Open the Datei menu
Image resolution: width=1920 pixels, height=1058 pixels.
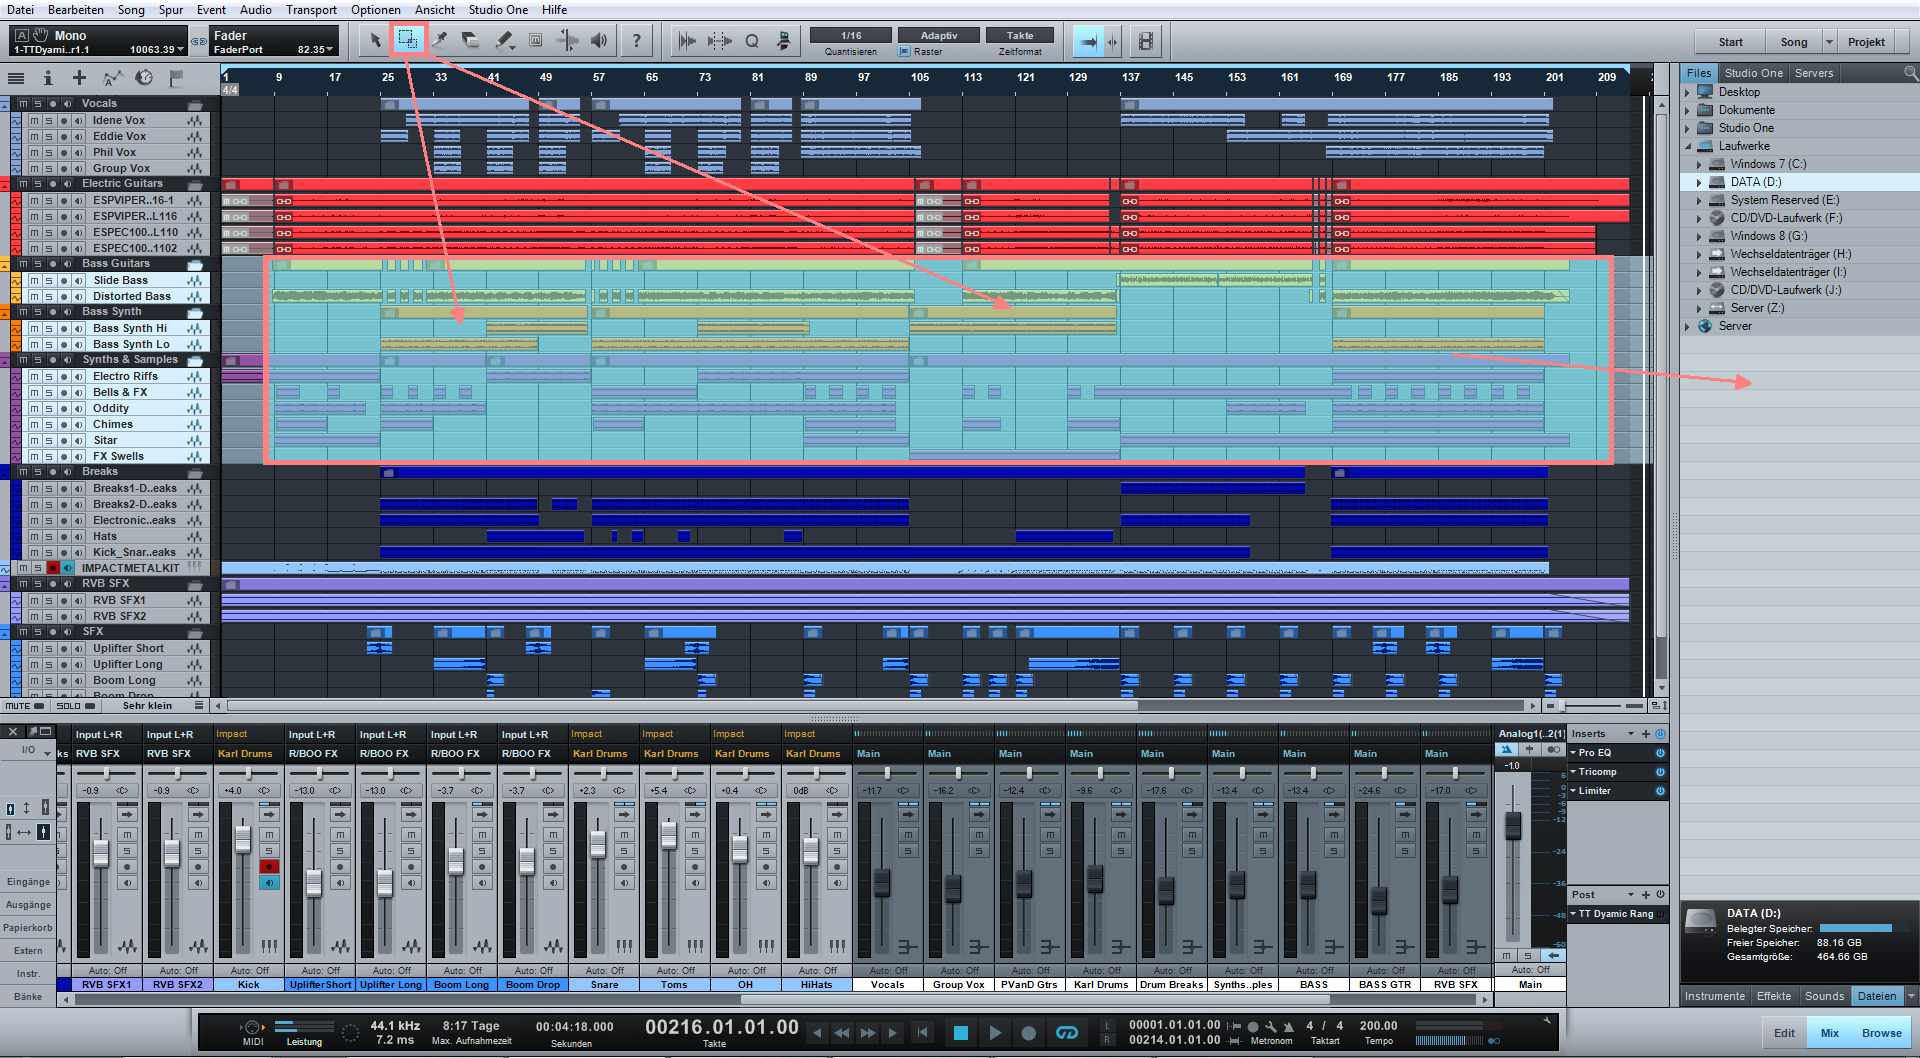(20, 10)
